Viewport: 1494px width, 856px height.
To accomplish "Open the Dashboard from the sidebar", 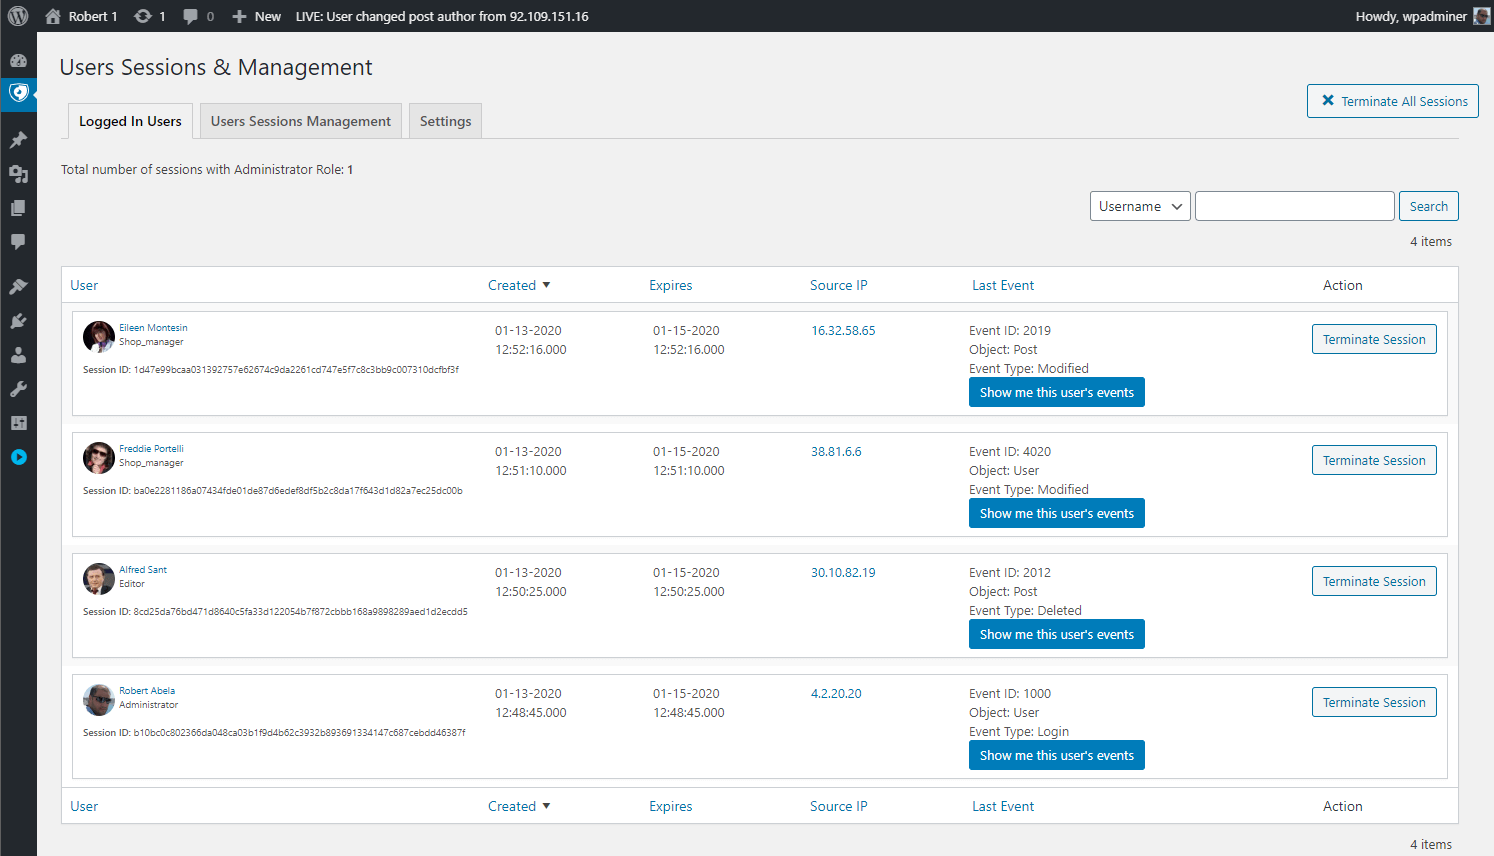I will point(18,60).
